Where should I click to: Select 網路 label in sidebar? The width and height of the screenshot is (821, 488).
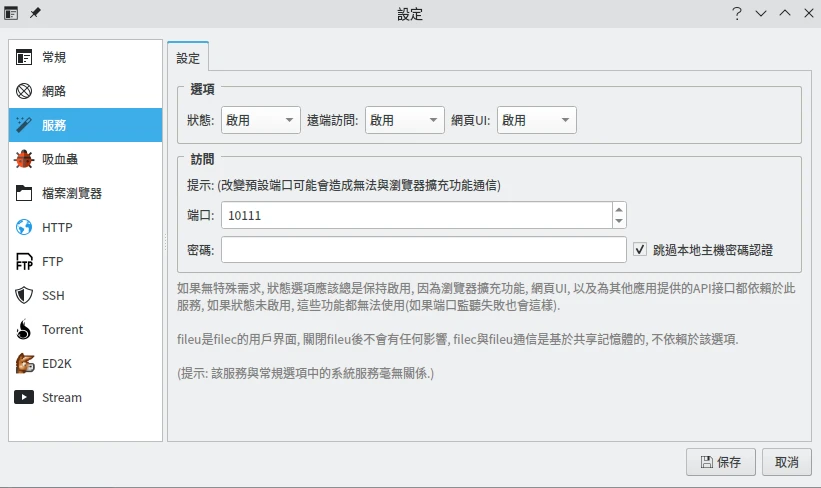tap(54, 91)
